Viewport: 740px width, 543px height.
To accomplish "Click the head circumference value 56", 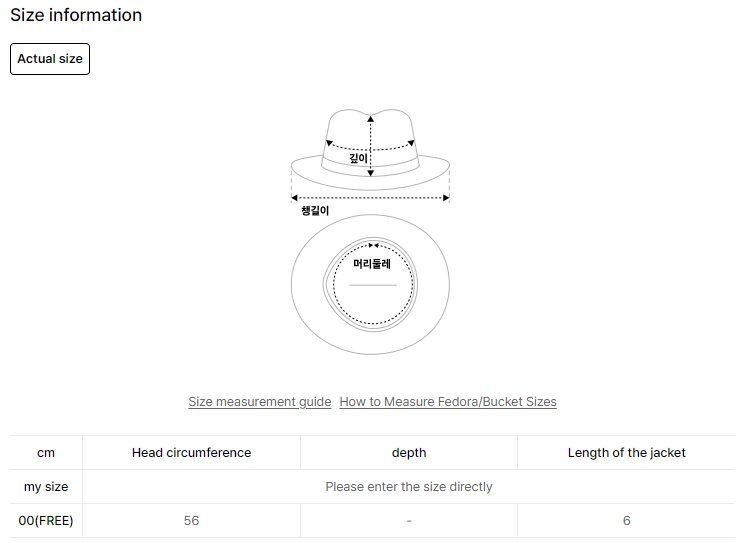I will pyautogui.click(x=191, y=521).
